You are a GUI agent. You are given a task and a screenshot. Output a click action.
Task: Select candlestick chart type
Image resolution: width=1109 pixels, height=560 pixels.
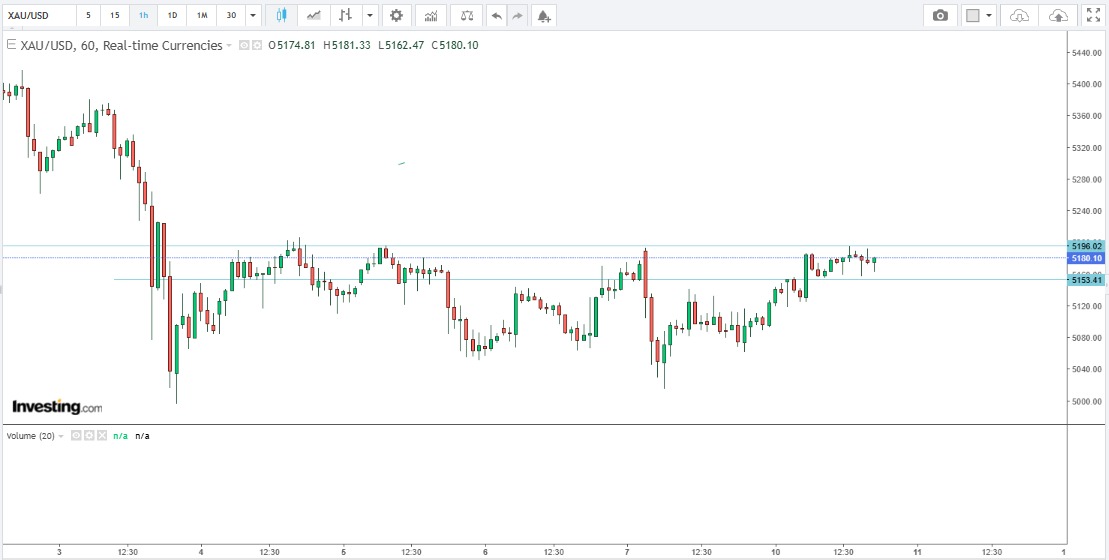coord(281,15)
